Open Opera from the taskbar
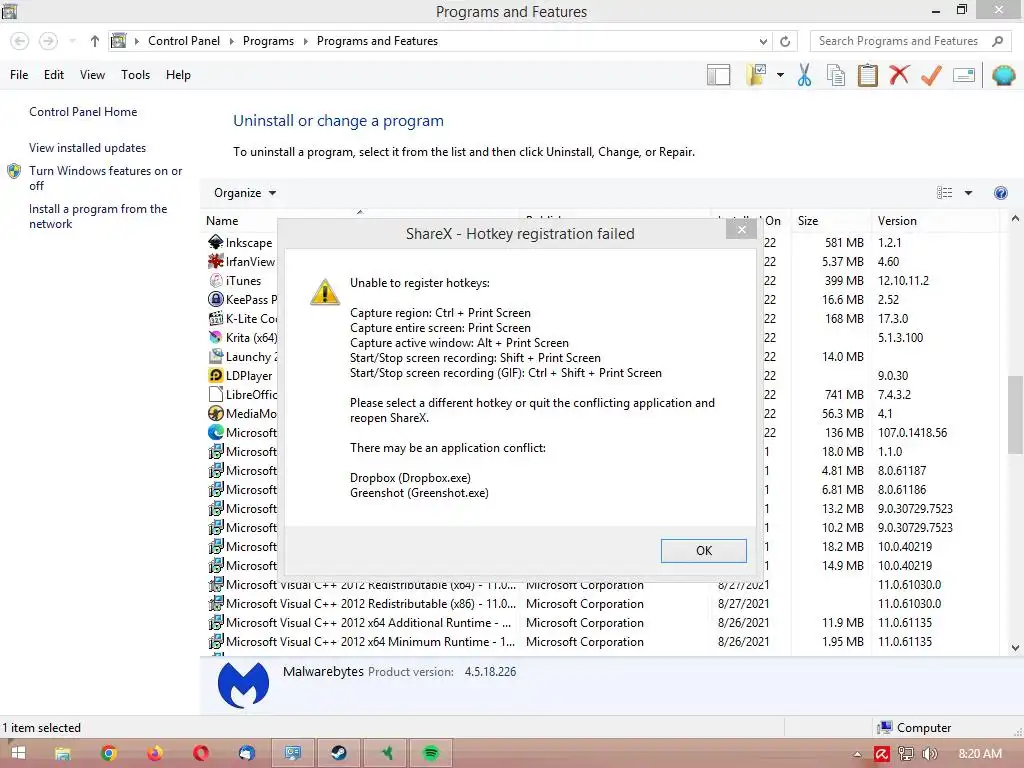This screenshot has height=768, width=1024. [200, 753]
